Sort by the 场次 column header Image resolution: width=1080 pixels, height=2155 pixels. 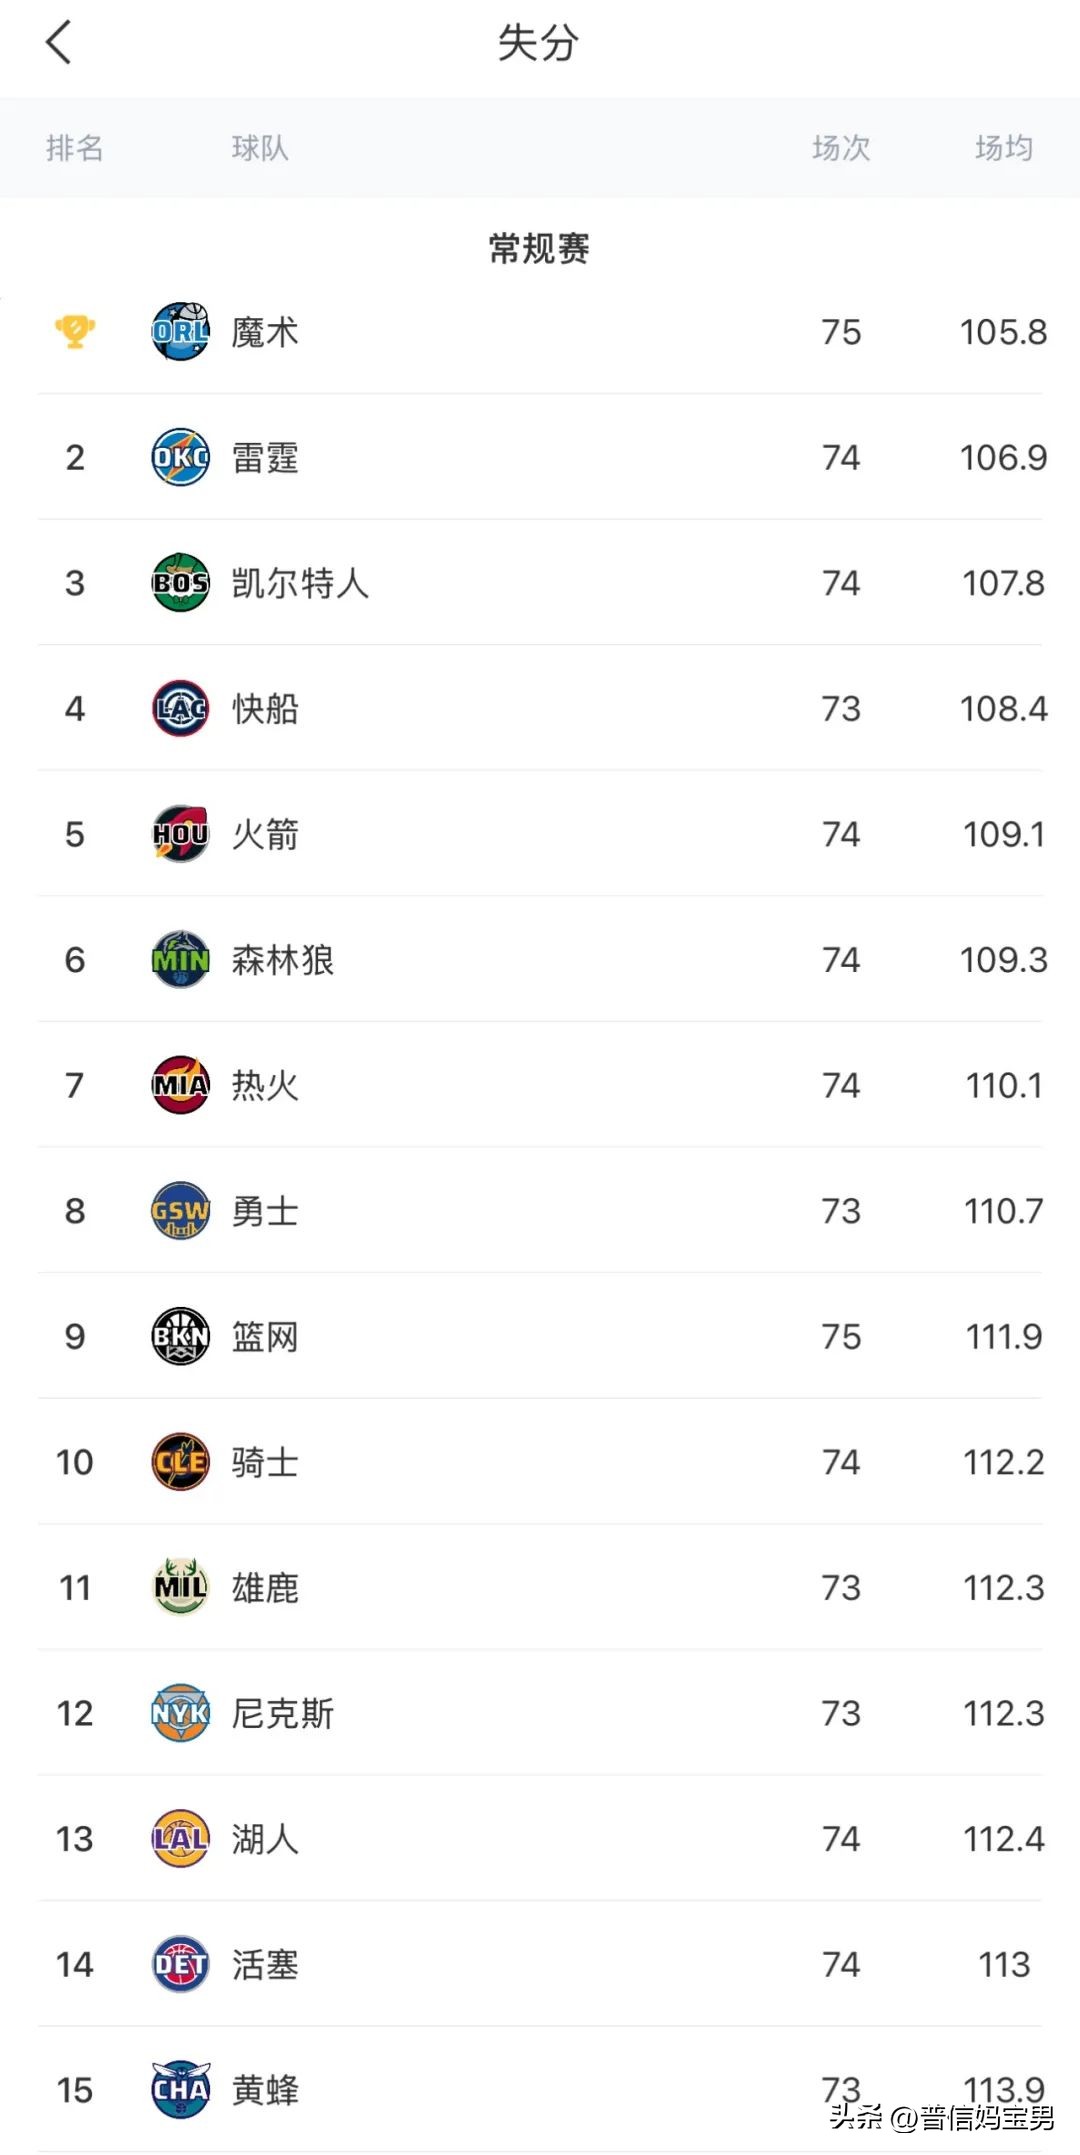tap(841, 148)
